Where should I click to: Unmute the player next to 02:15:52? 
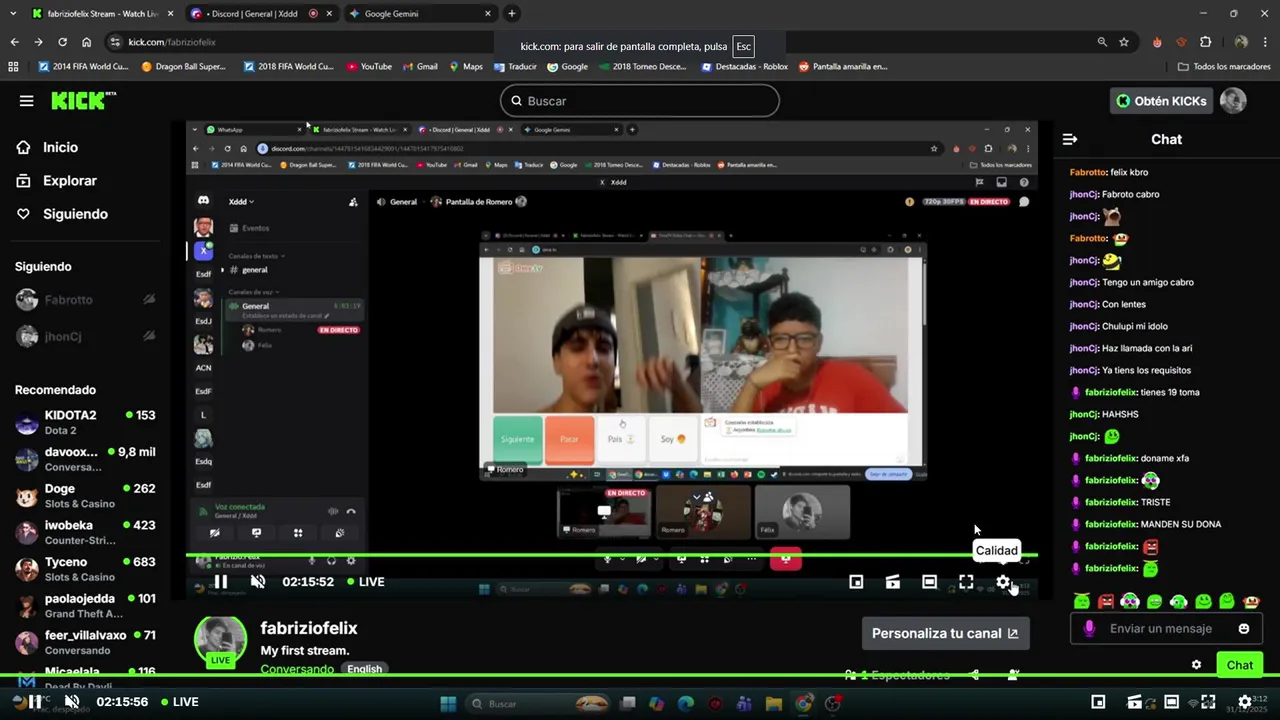[258, 582]
